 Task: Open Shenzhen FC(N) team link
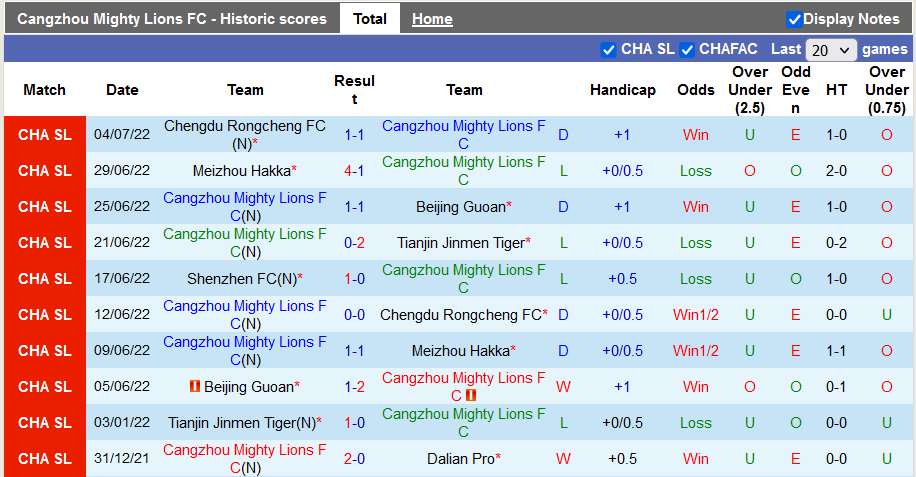coord(242,279)
